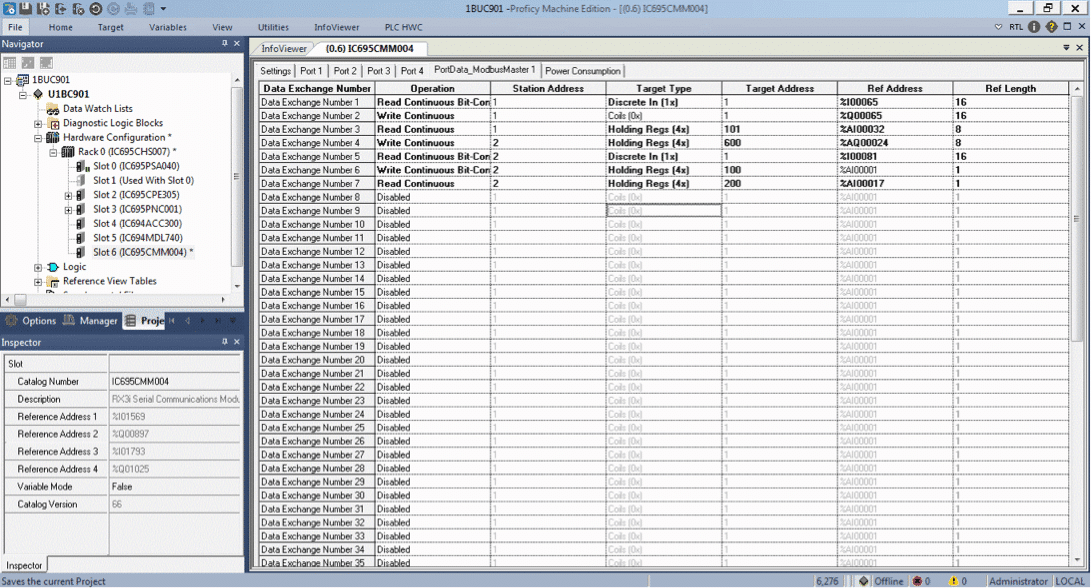The image size is (1091, 588).
Task: Open the PLC HWC ribbon tab
Action: pyautogui.click(x=404, y=27)
